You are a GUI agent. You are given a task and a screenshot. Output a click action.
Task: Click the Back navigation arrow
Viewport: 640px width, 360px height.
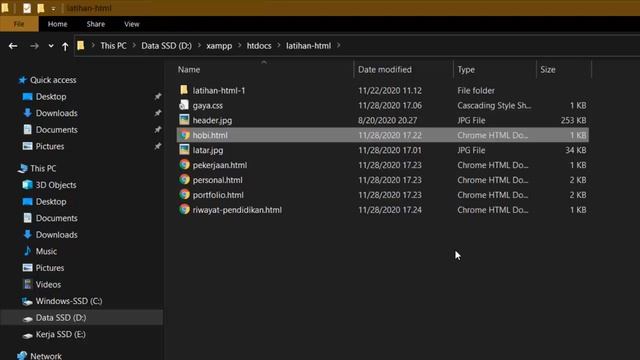(13, 46)
